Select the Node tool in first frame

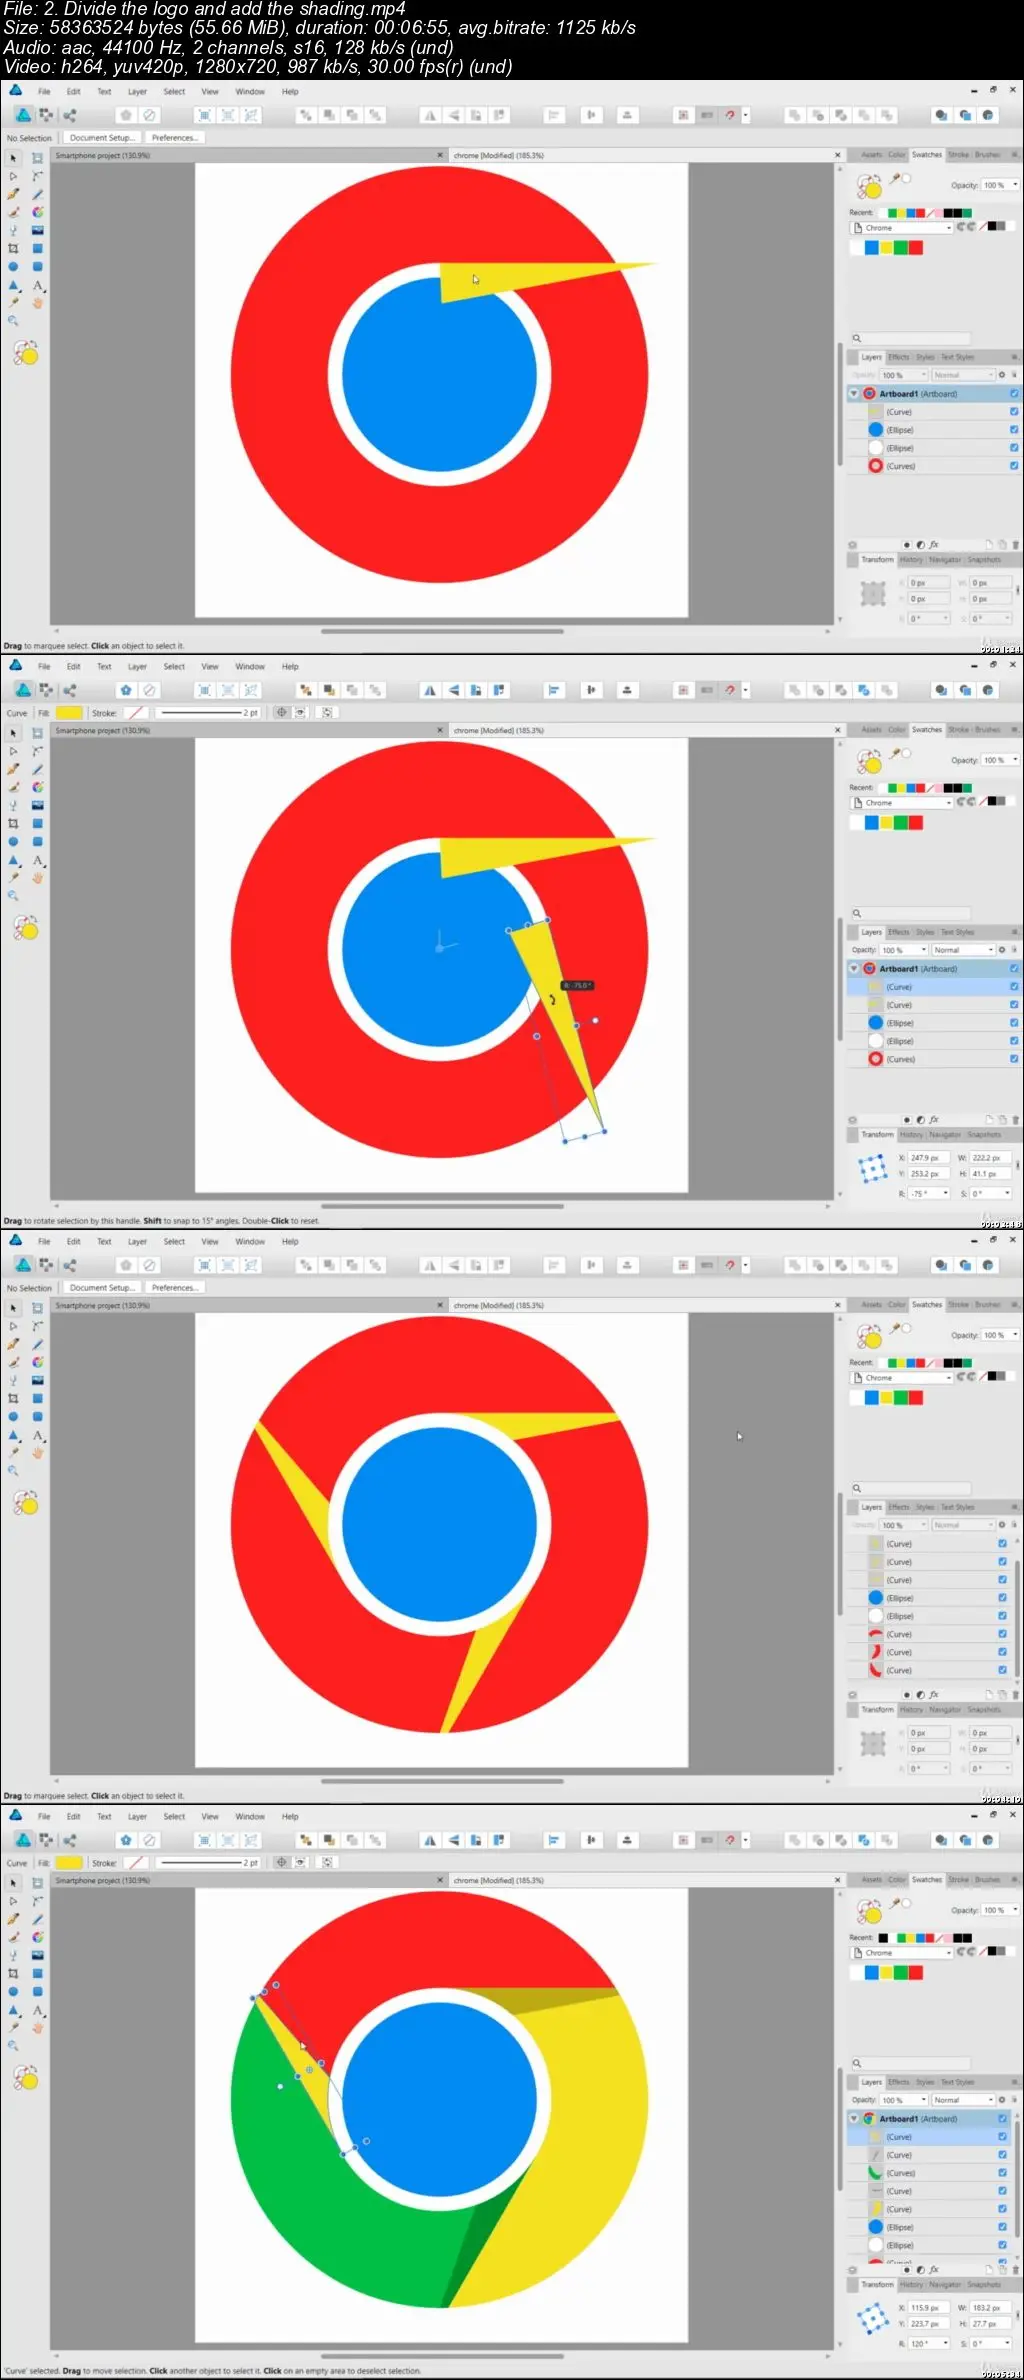click(x=13, y=176)
